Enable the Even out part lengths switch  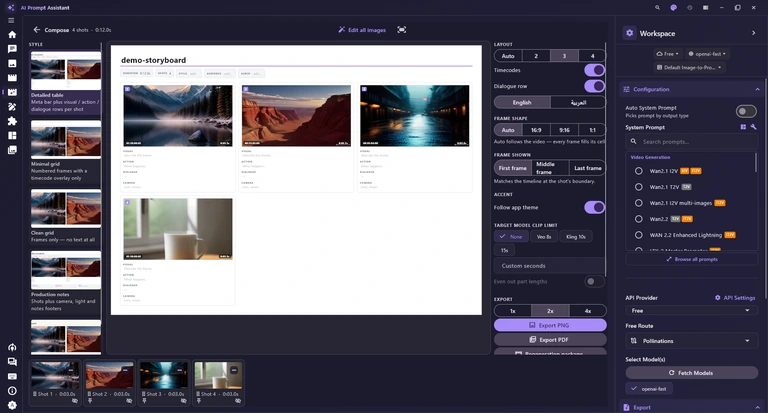click(x=595, y=281)
